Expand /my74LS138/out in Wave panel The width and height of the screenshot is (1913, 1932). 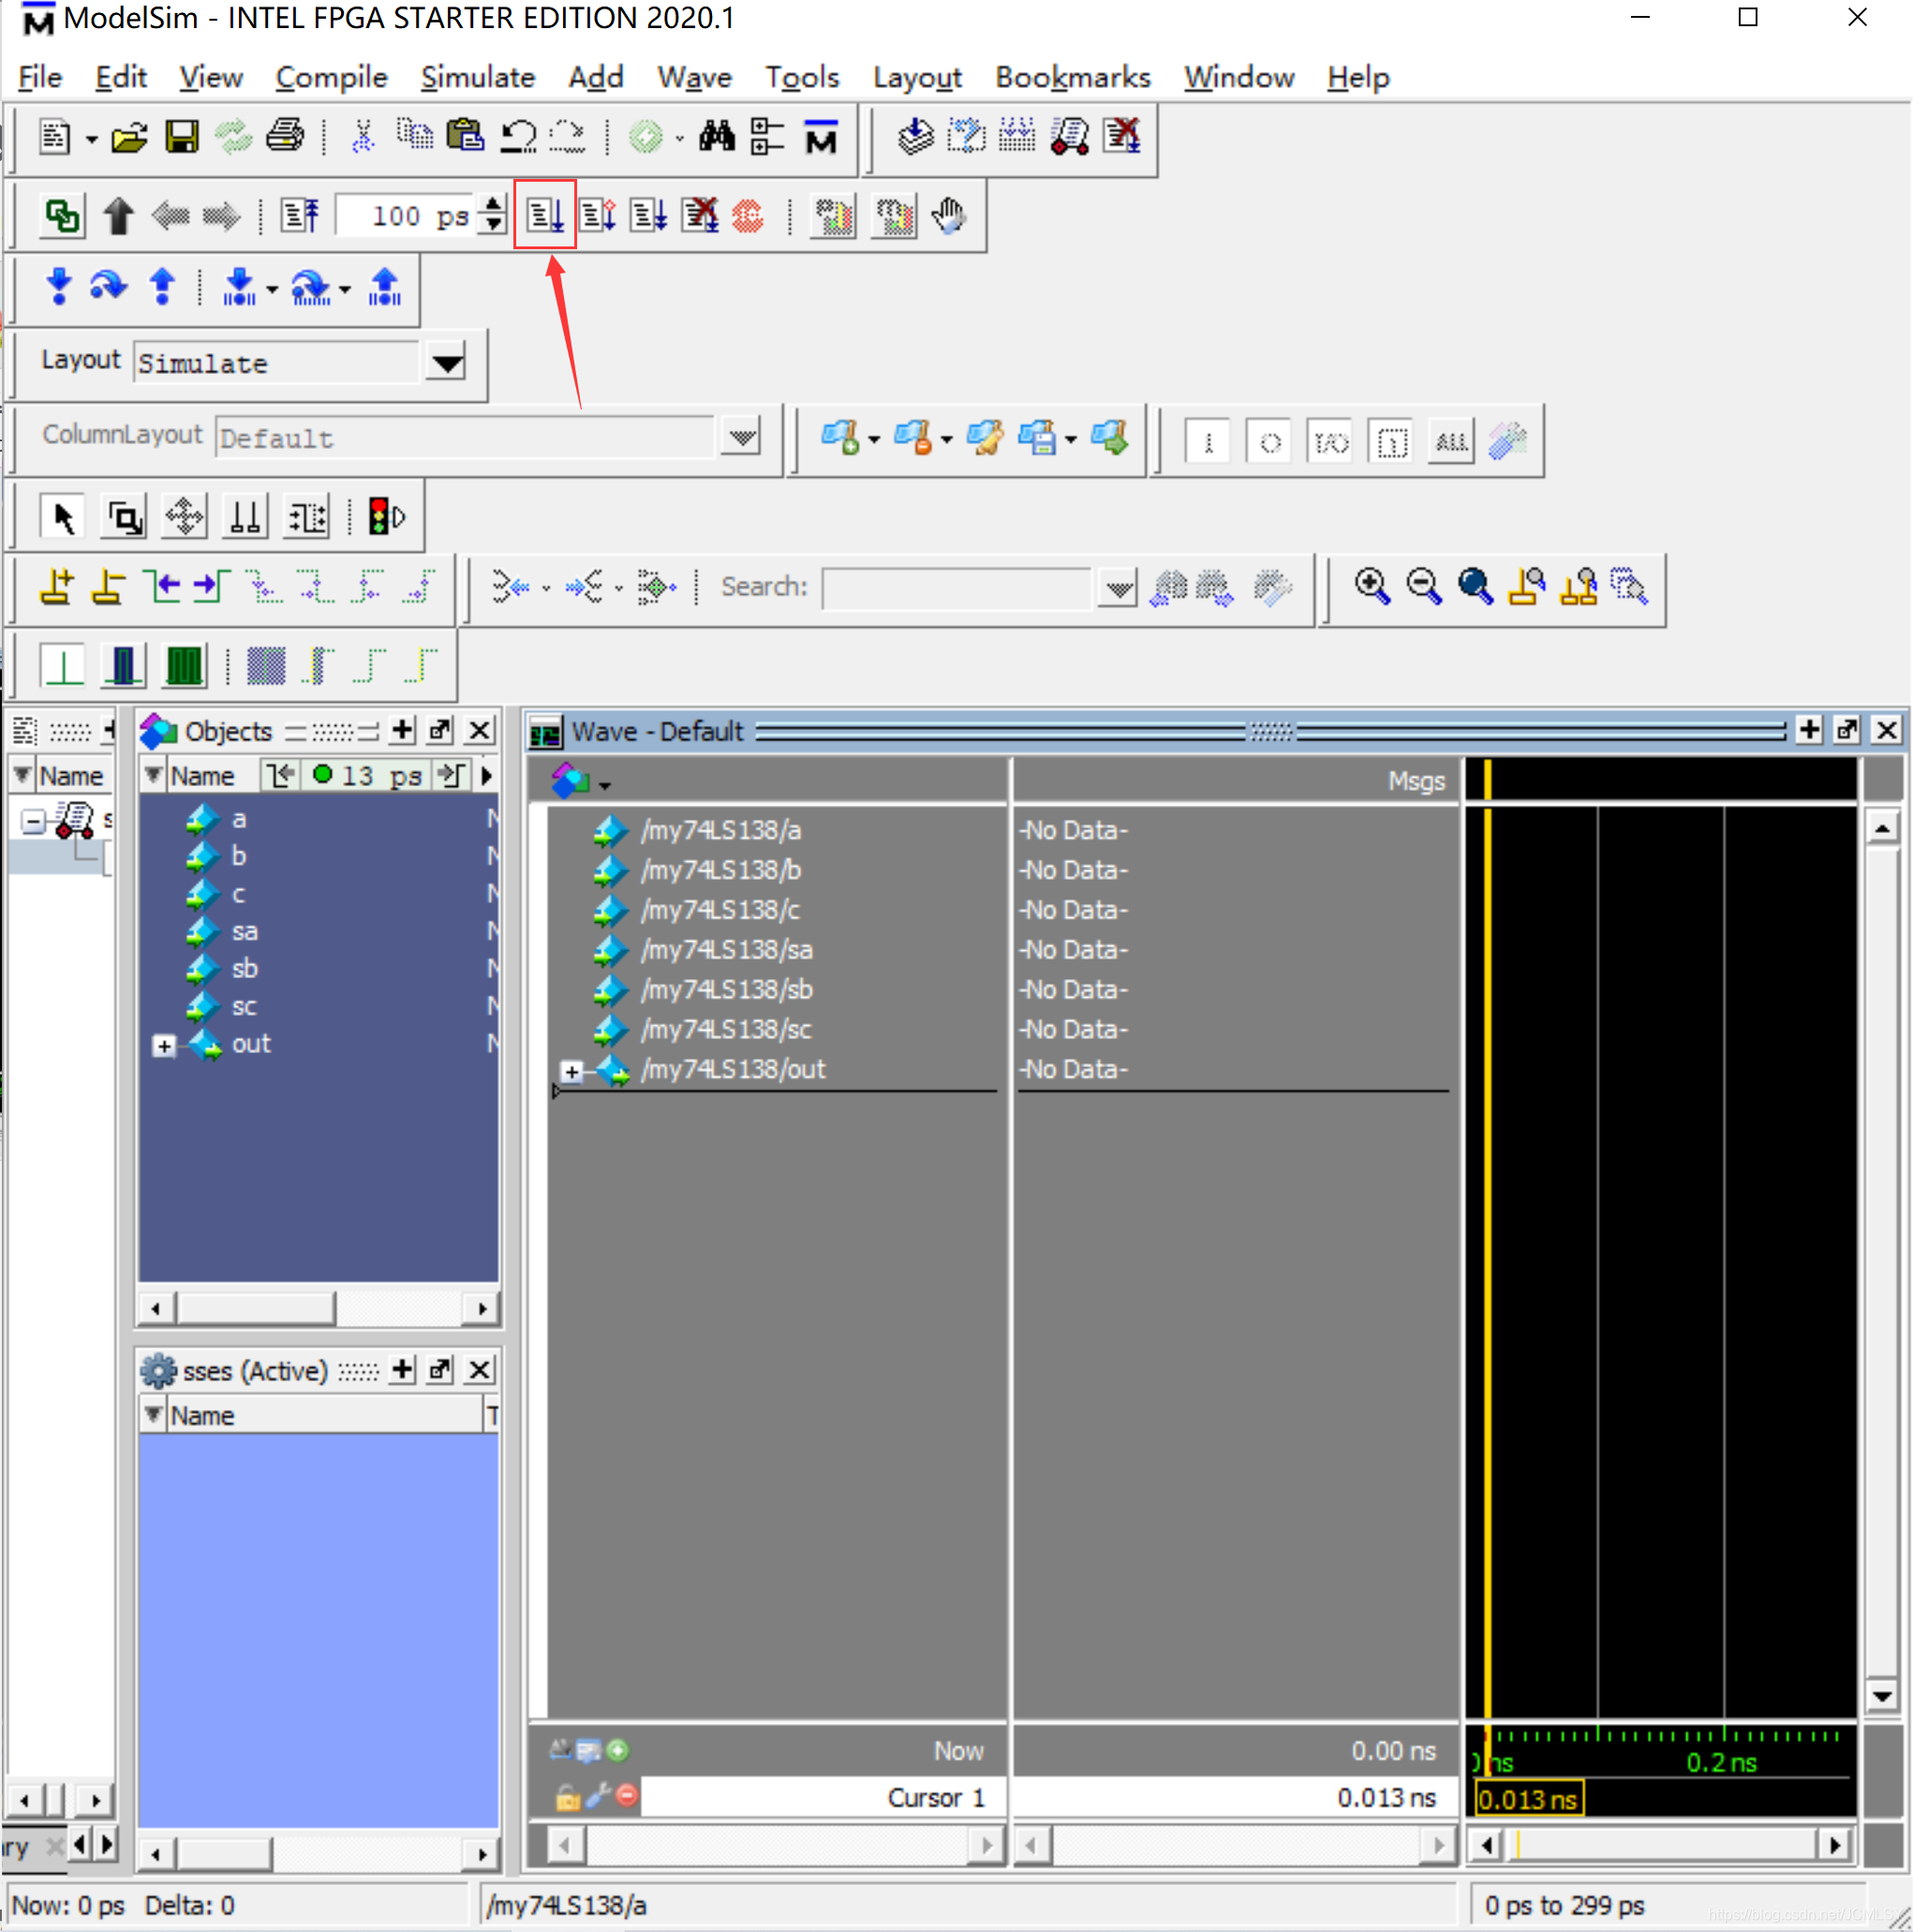571,1071
